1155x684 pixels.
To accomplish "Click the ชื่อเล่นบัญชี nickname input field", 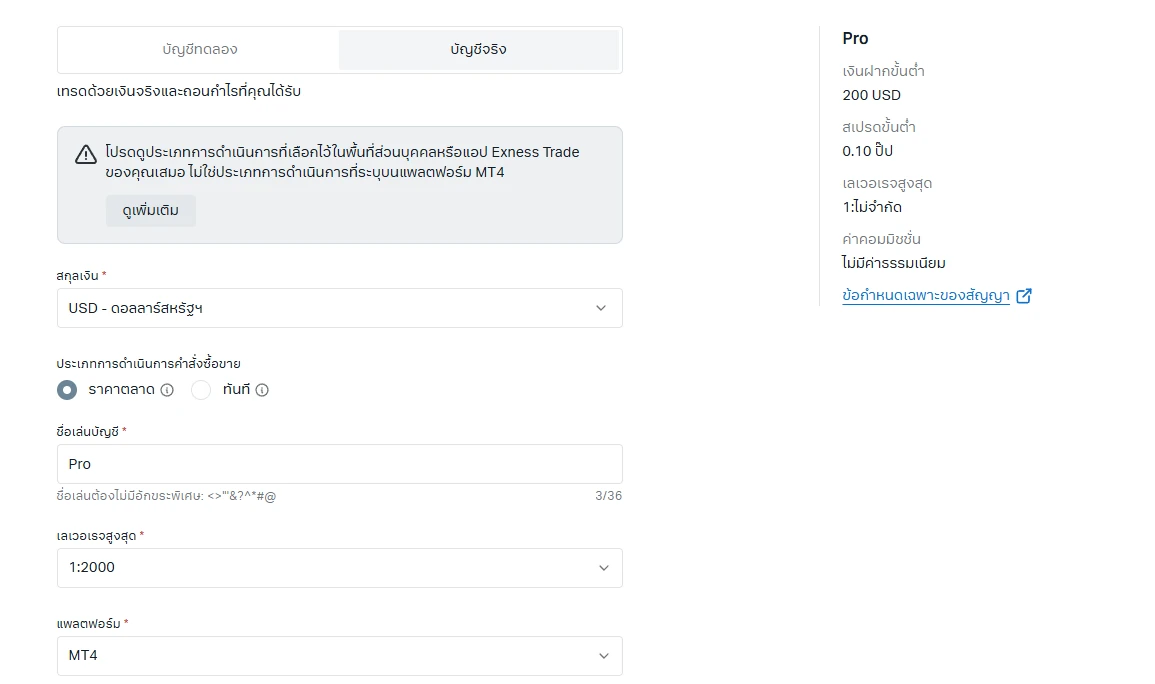I will coord(340,464).
